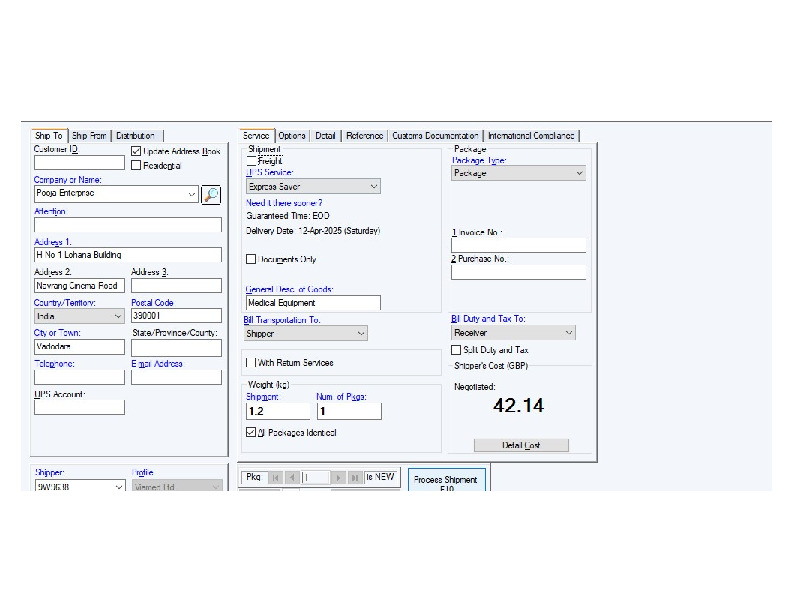
Task: Go to previous package arrow
Action: 292,478
